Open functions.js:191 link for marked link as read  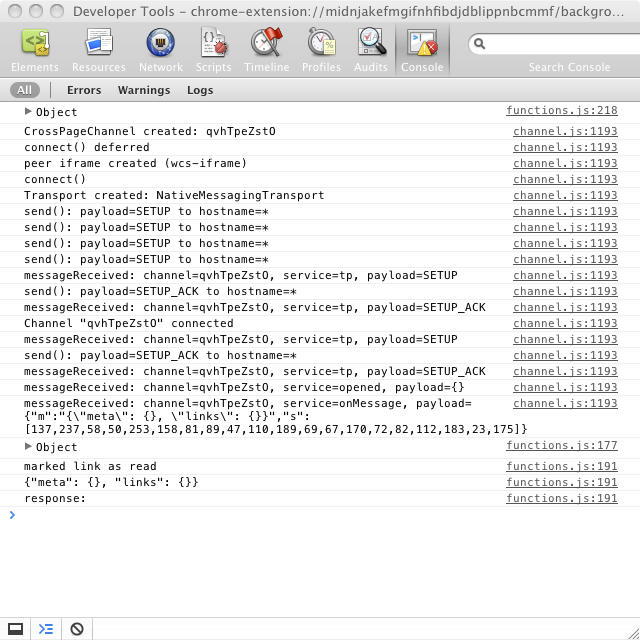tap(562, 466)
